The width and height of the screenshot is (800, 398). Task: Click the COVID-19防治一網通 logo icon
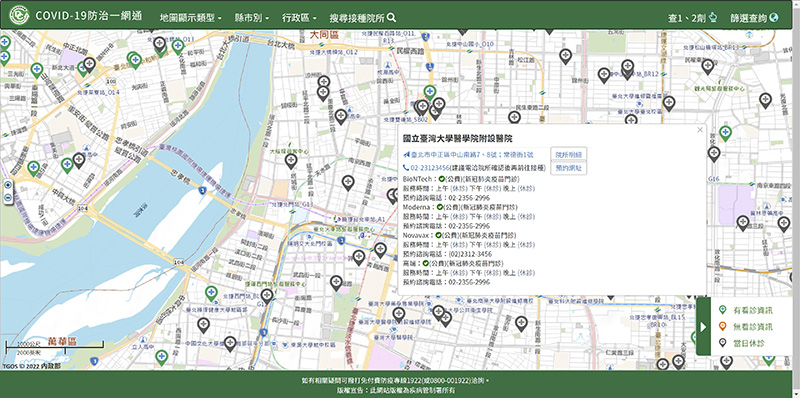click(19, 15)
